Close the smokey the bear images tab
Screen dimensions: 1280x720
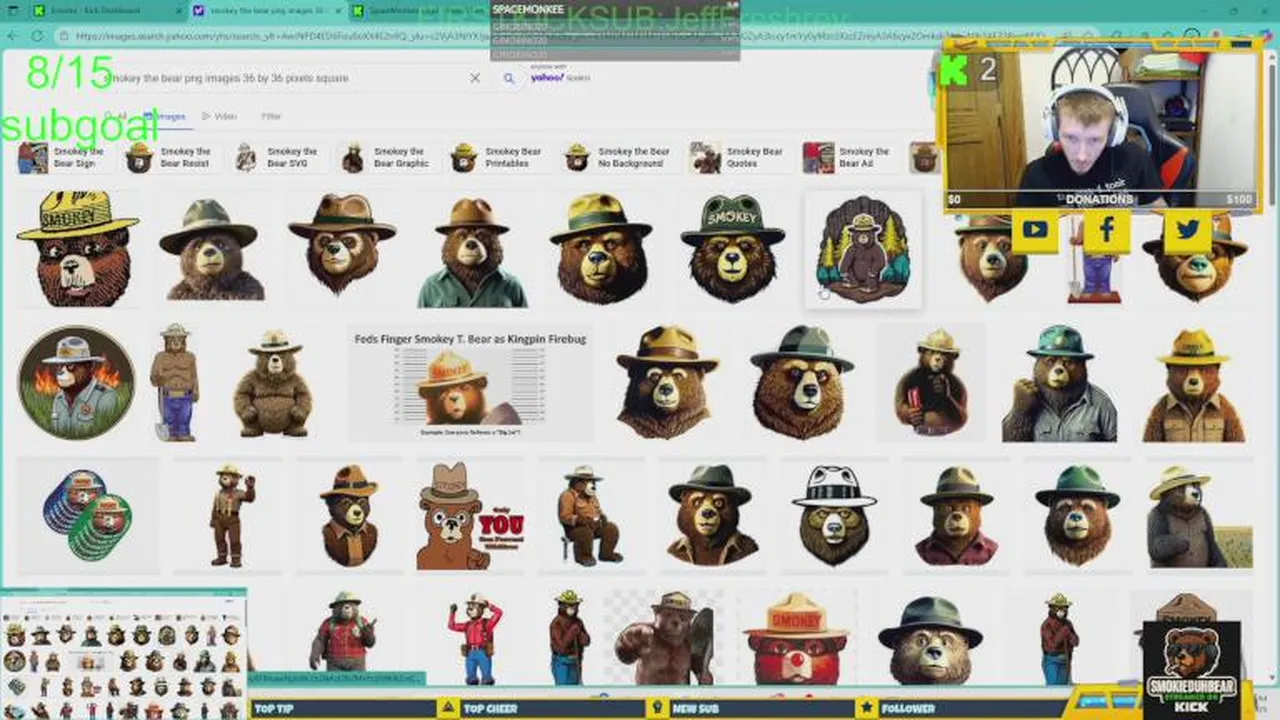click(337, 11)
